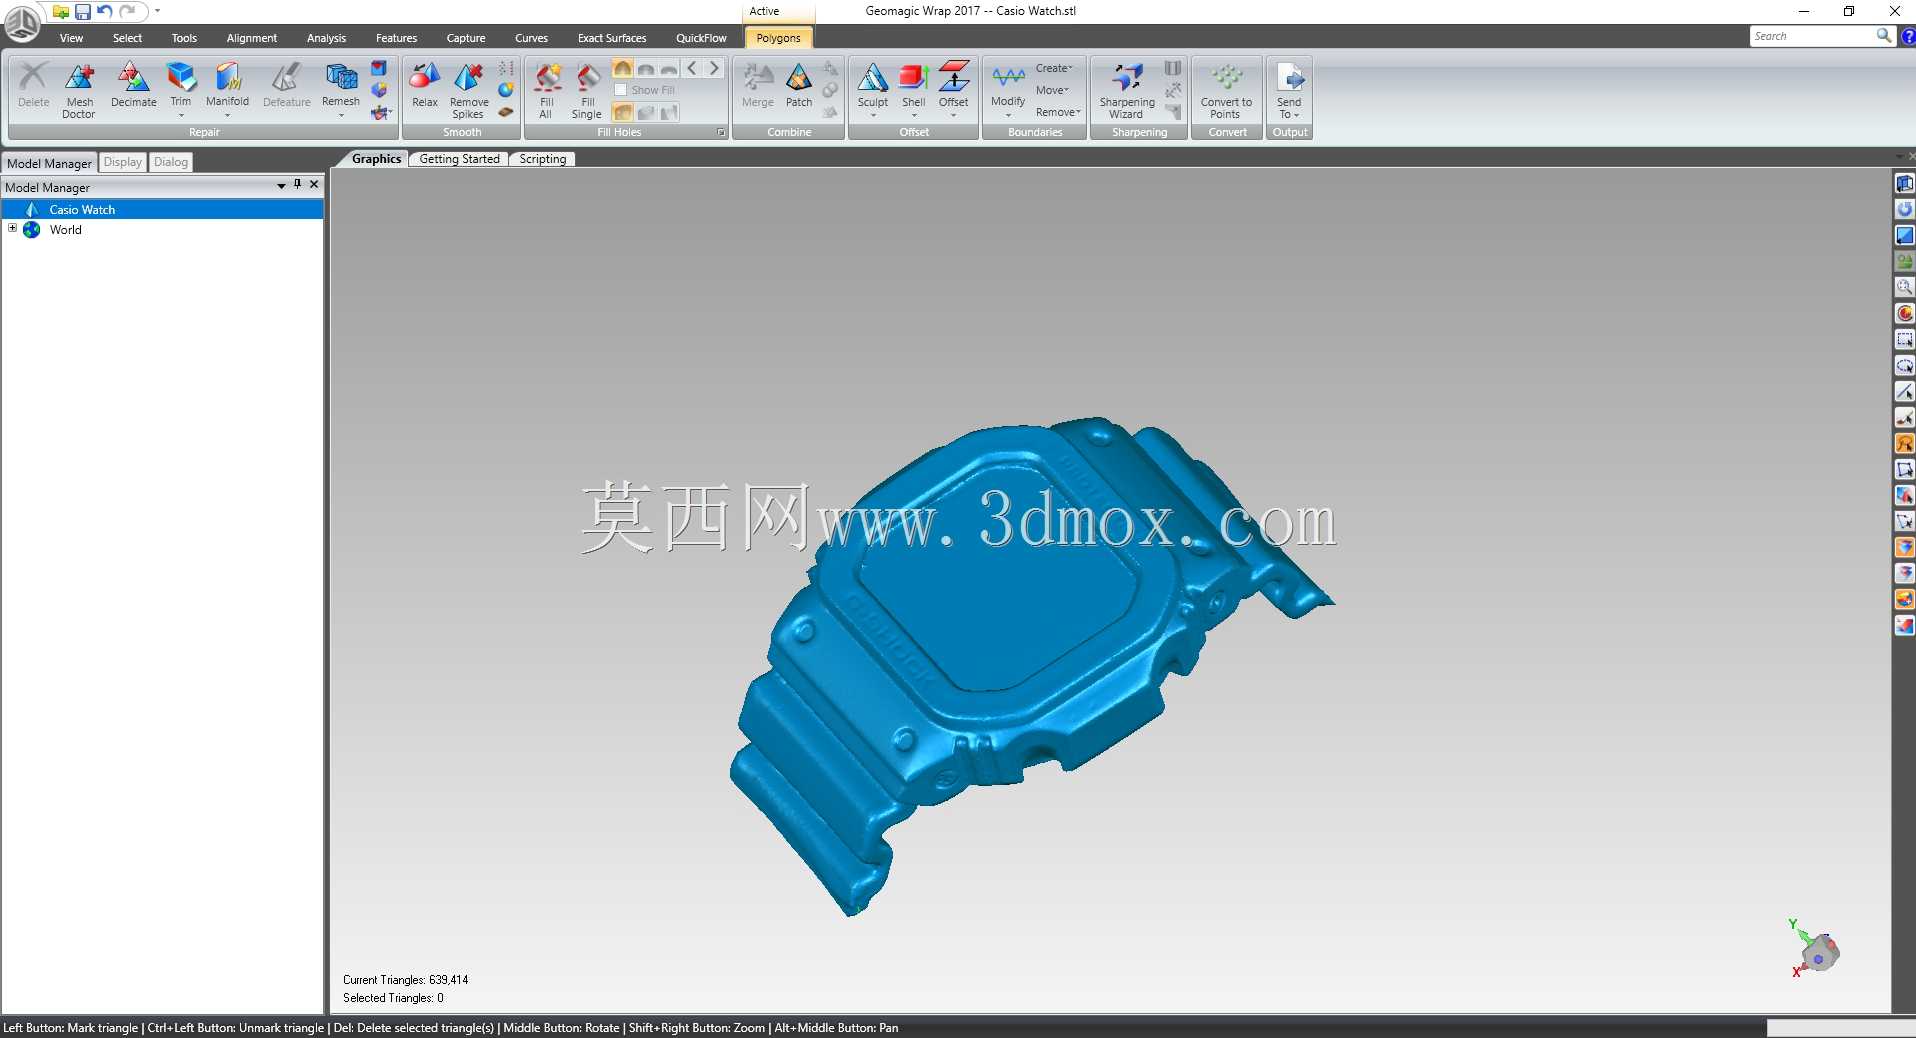Open the Mesh Doctor tool

[x=79, y=89]
